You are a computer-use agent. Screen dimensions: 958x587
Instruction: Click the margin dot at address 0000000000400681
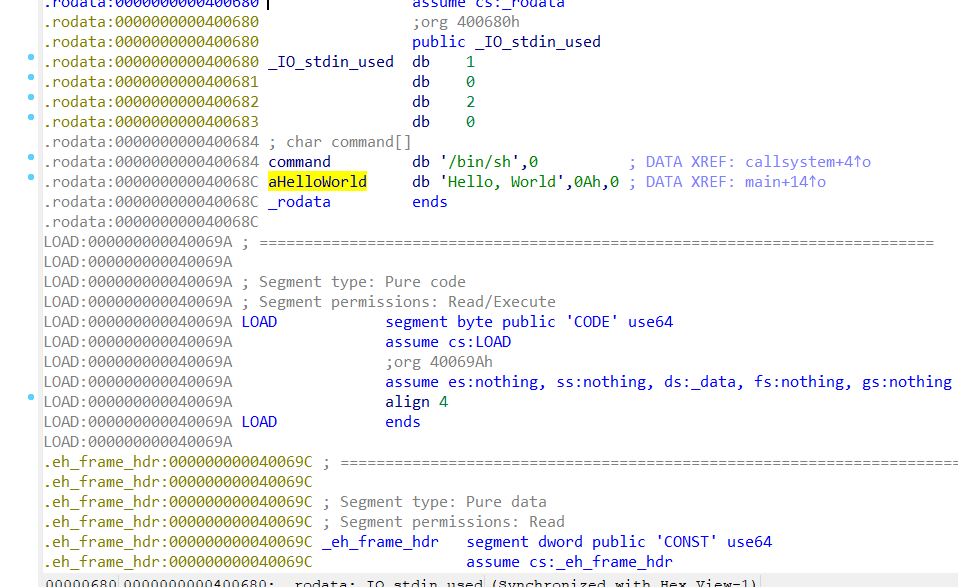click(x=31, y=78)
